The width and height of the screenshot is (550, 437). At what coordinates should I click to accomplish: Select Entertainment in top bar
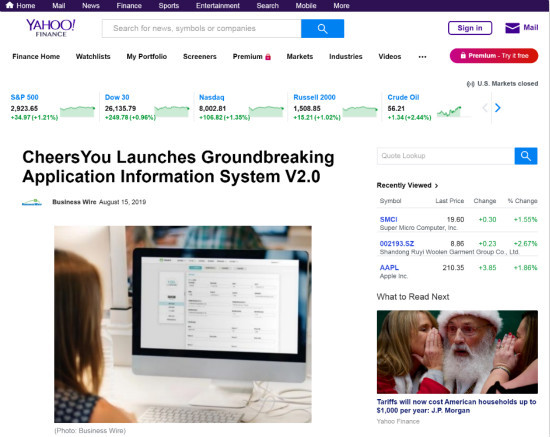coord(217,6)
